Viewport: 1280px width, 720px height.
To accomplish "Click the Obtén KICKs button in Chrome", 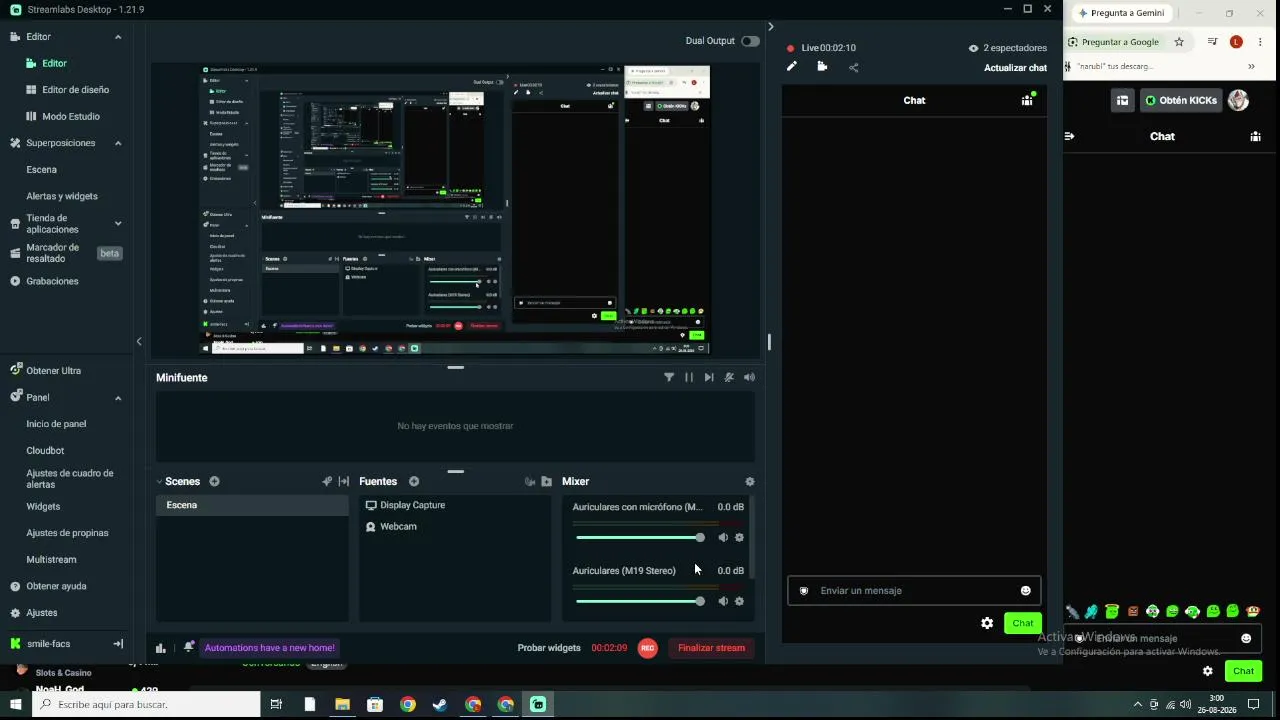I will 1181,101.
